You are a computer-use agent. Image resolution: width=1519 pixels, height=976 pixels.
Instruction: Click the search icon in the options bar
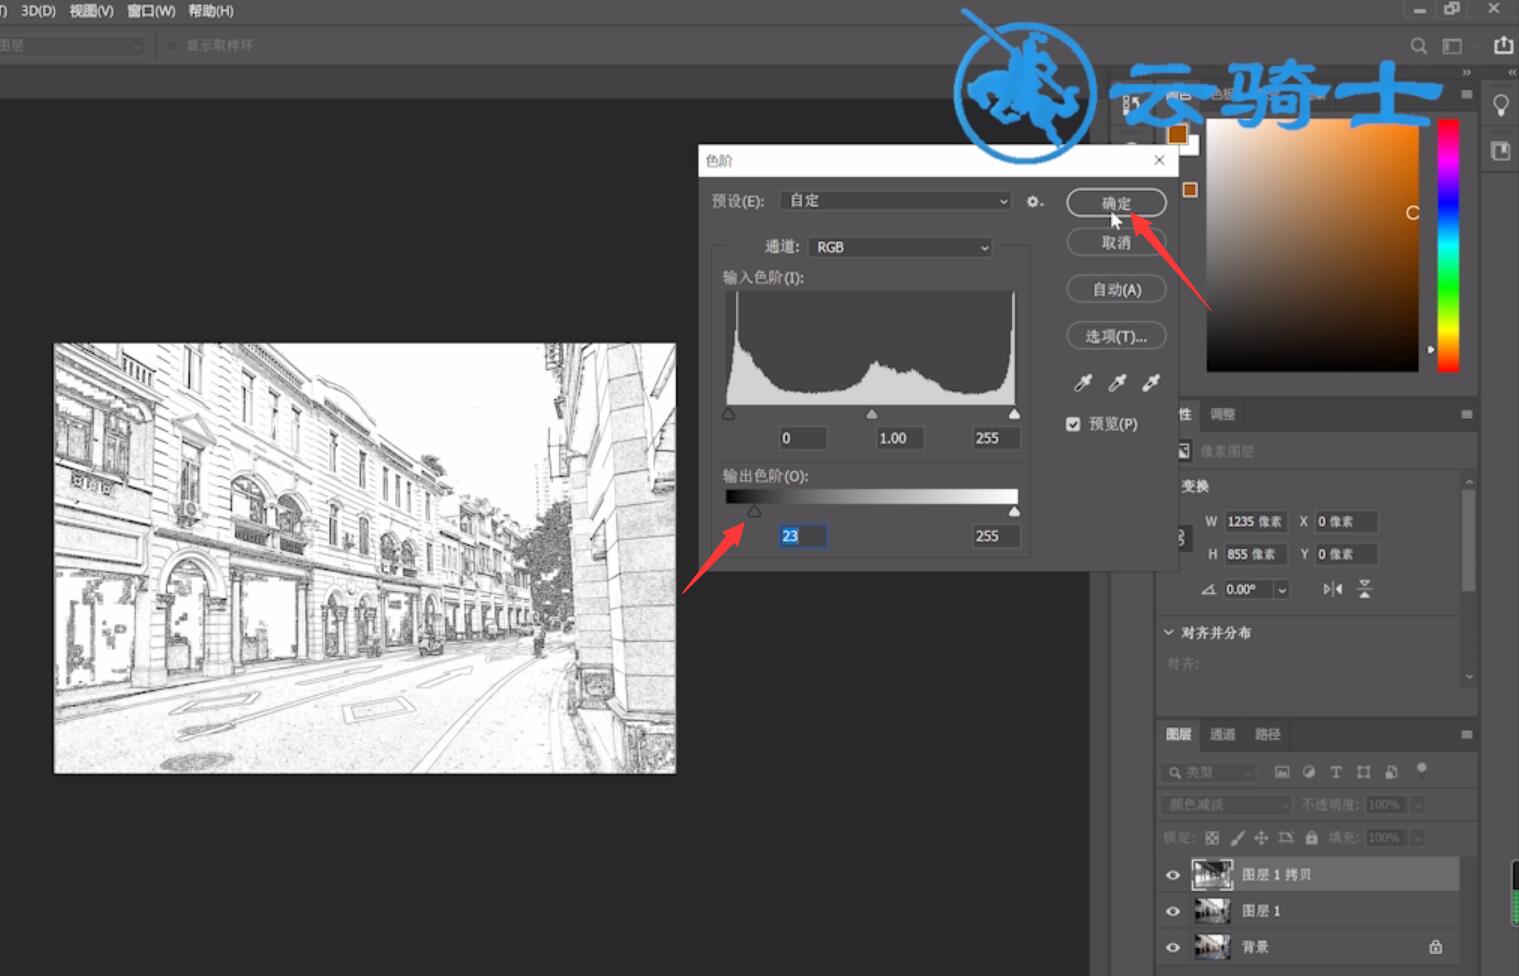pos(1419,46)
